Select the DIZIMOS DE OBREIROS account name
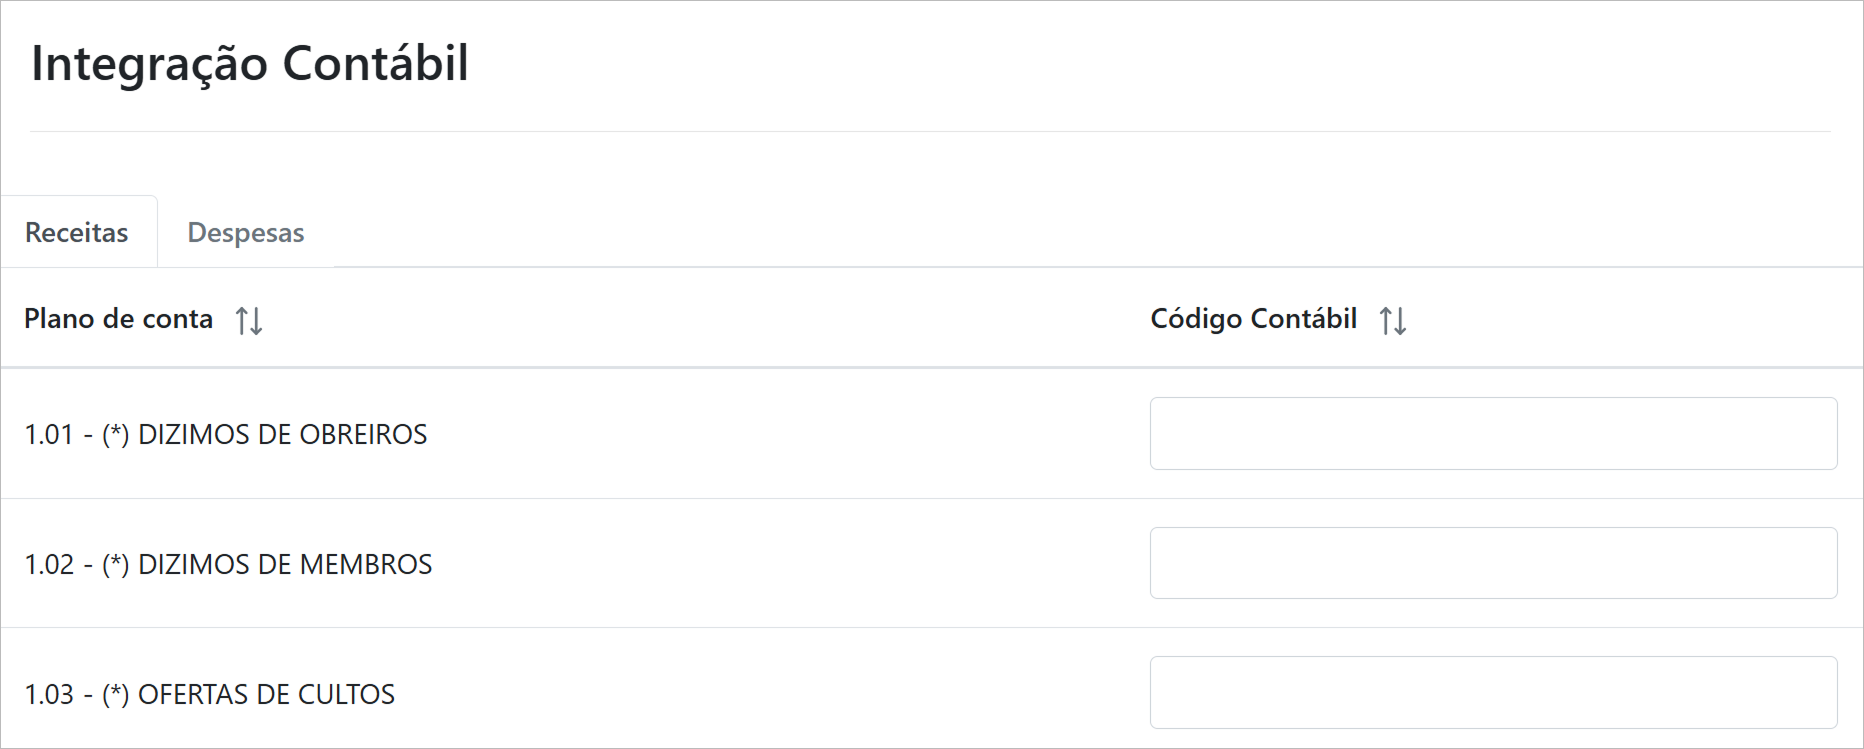Image resolution: width=1864 pixels, height=749 pixels. point(283,435)
